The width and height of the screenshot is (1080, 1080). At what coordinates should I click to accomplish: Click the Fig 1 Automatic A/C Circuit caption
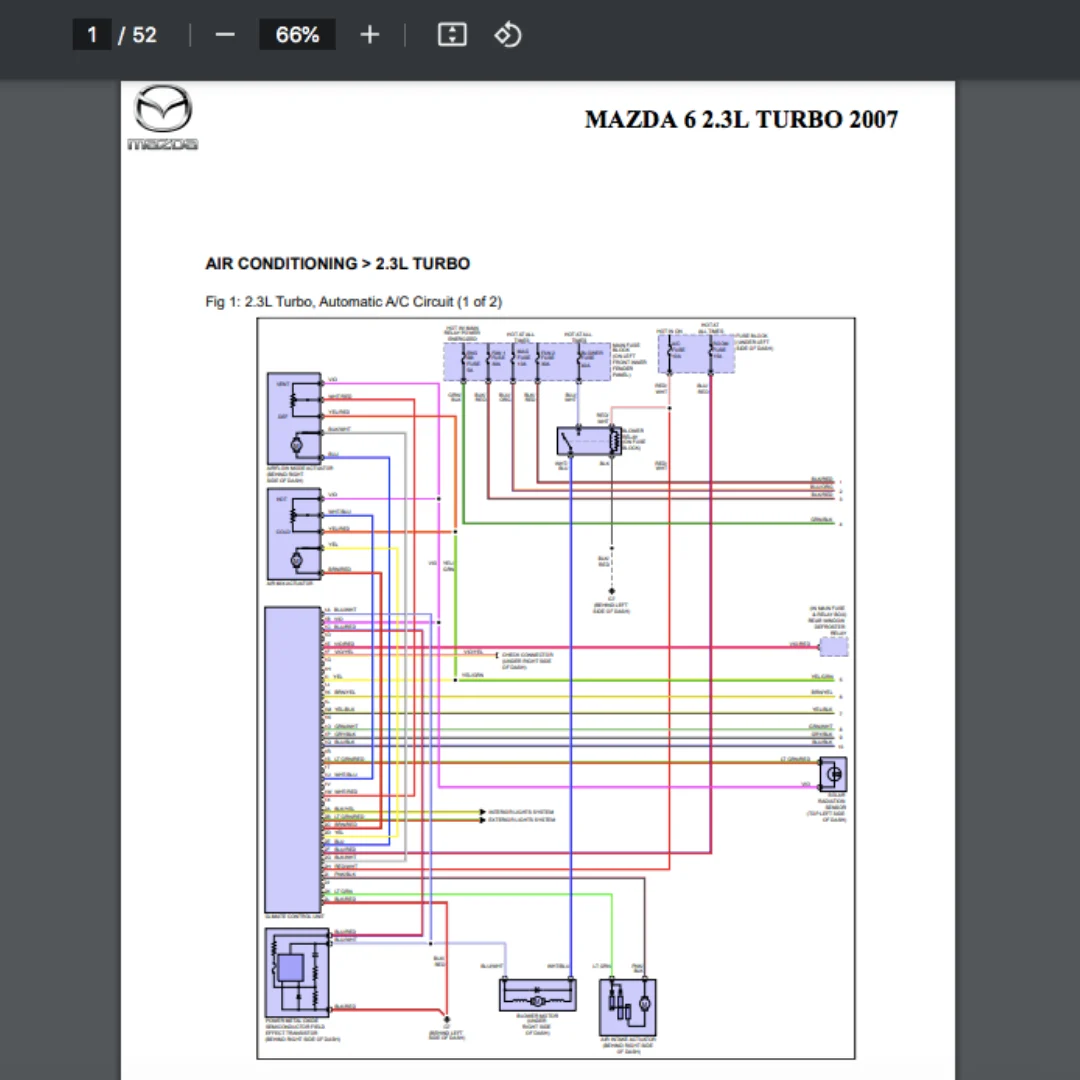(x=353, y=302)
